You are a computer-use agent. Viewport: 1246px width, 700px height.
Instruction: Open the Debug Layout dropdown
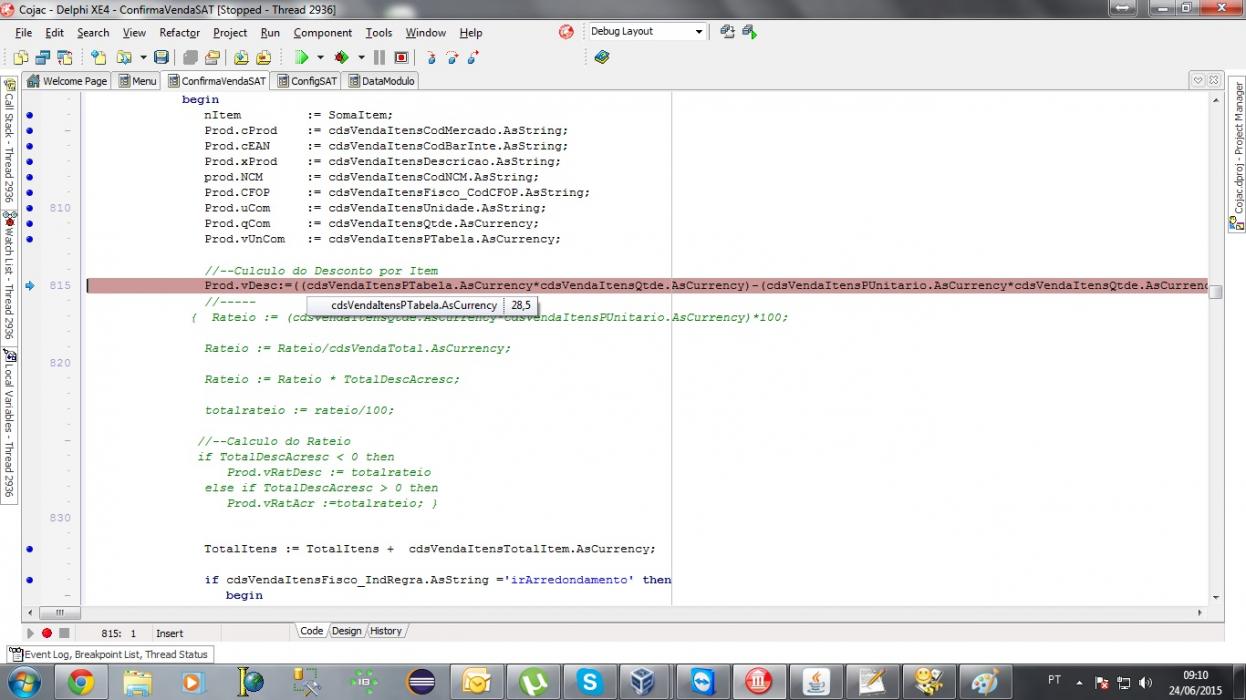click(699, 32)
